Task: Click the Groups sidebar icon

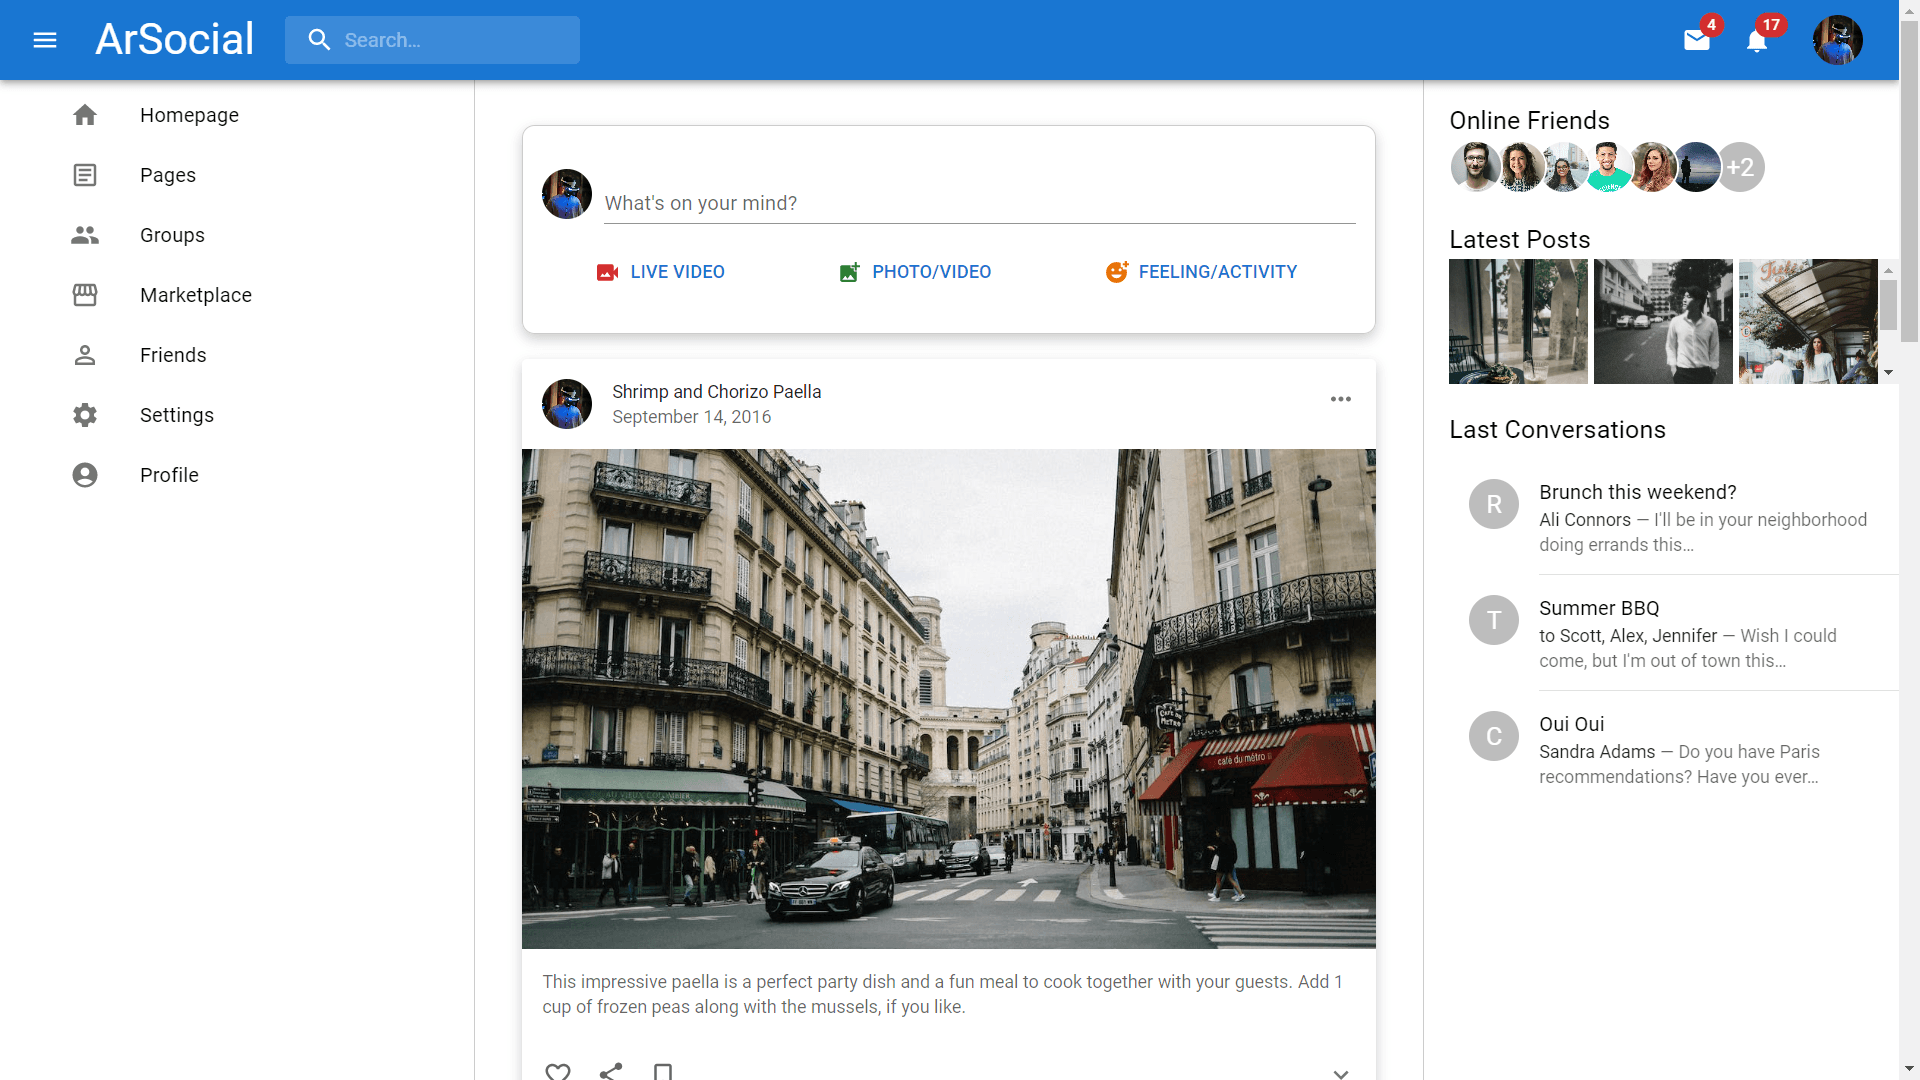Action: click(84, 235)
